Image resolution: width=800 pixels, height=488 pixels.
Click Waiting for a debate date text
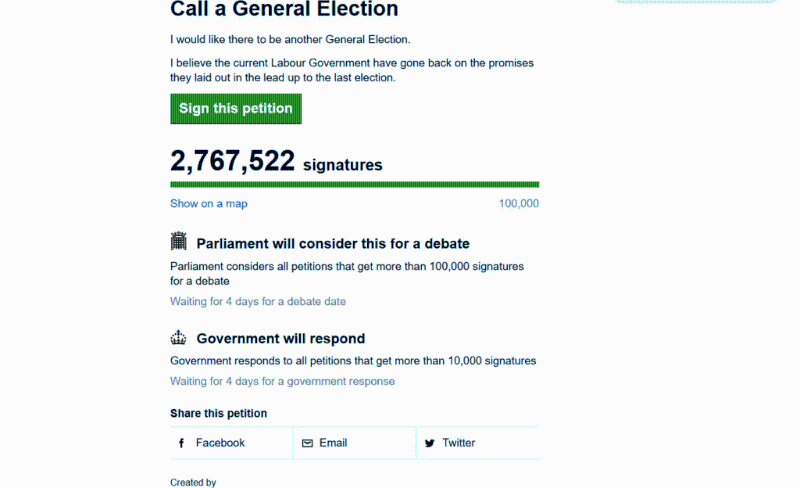pyautogui.click(x=258, y=301)
